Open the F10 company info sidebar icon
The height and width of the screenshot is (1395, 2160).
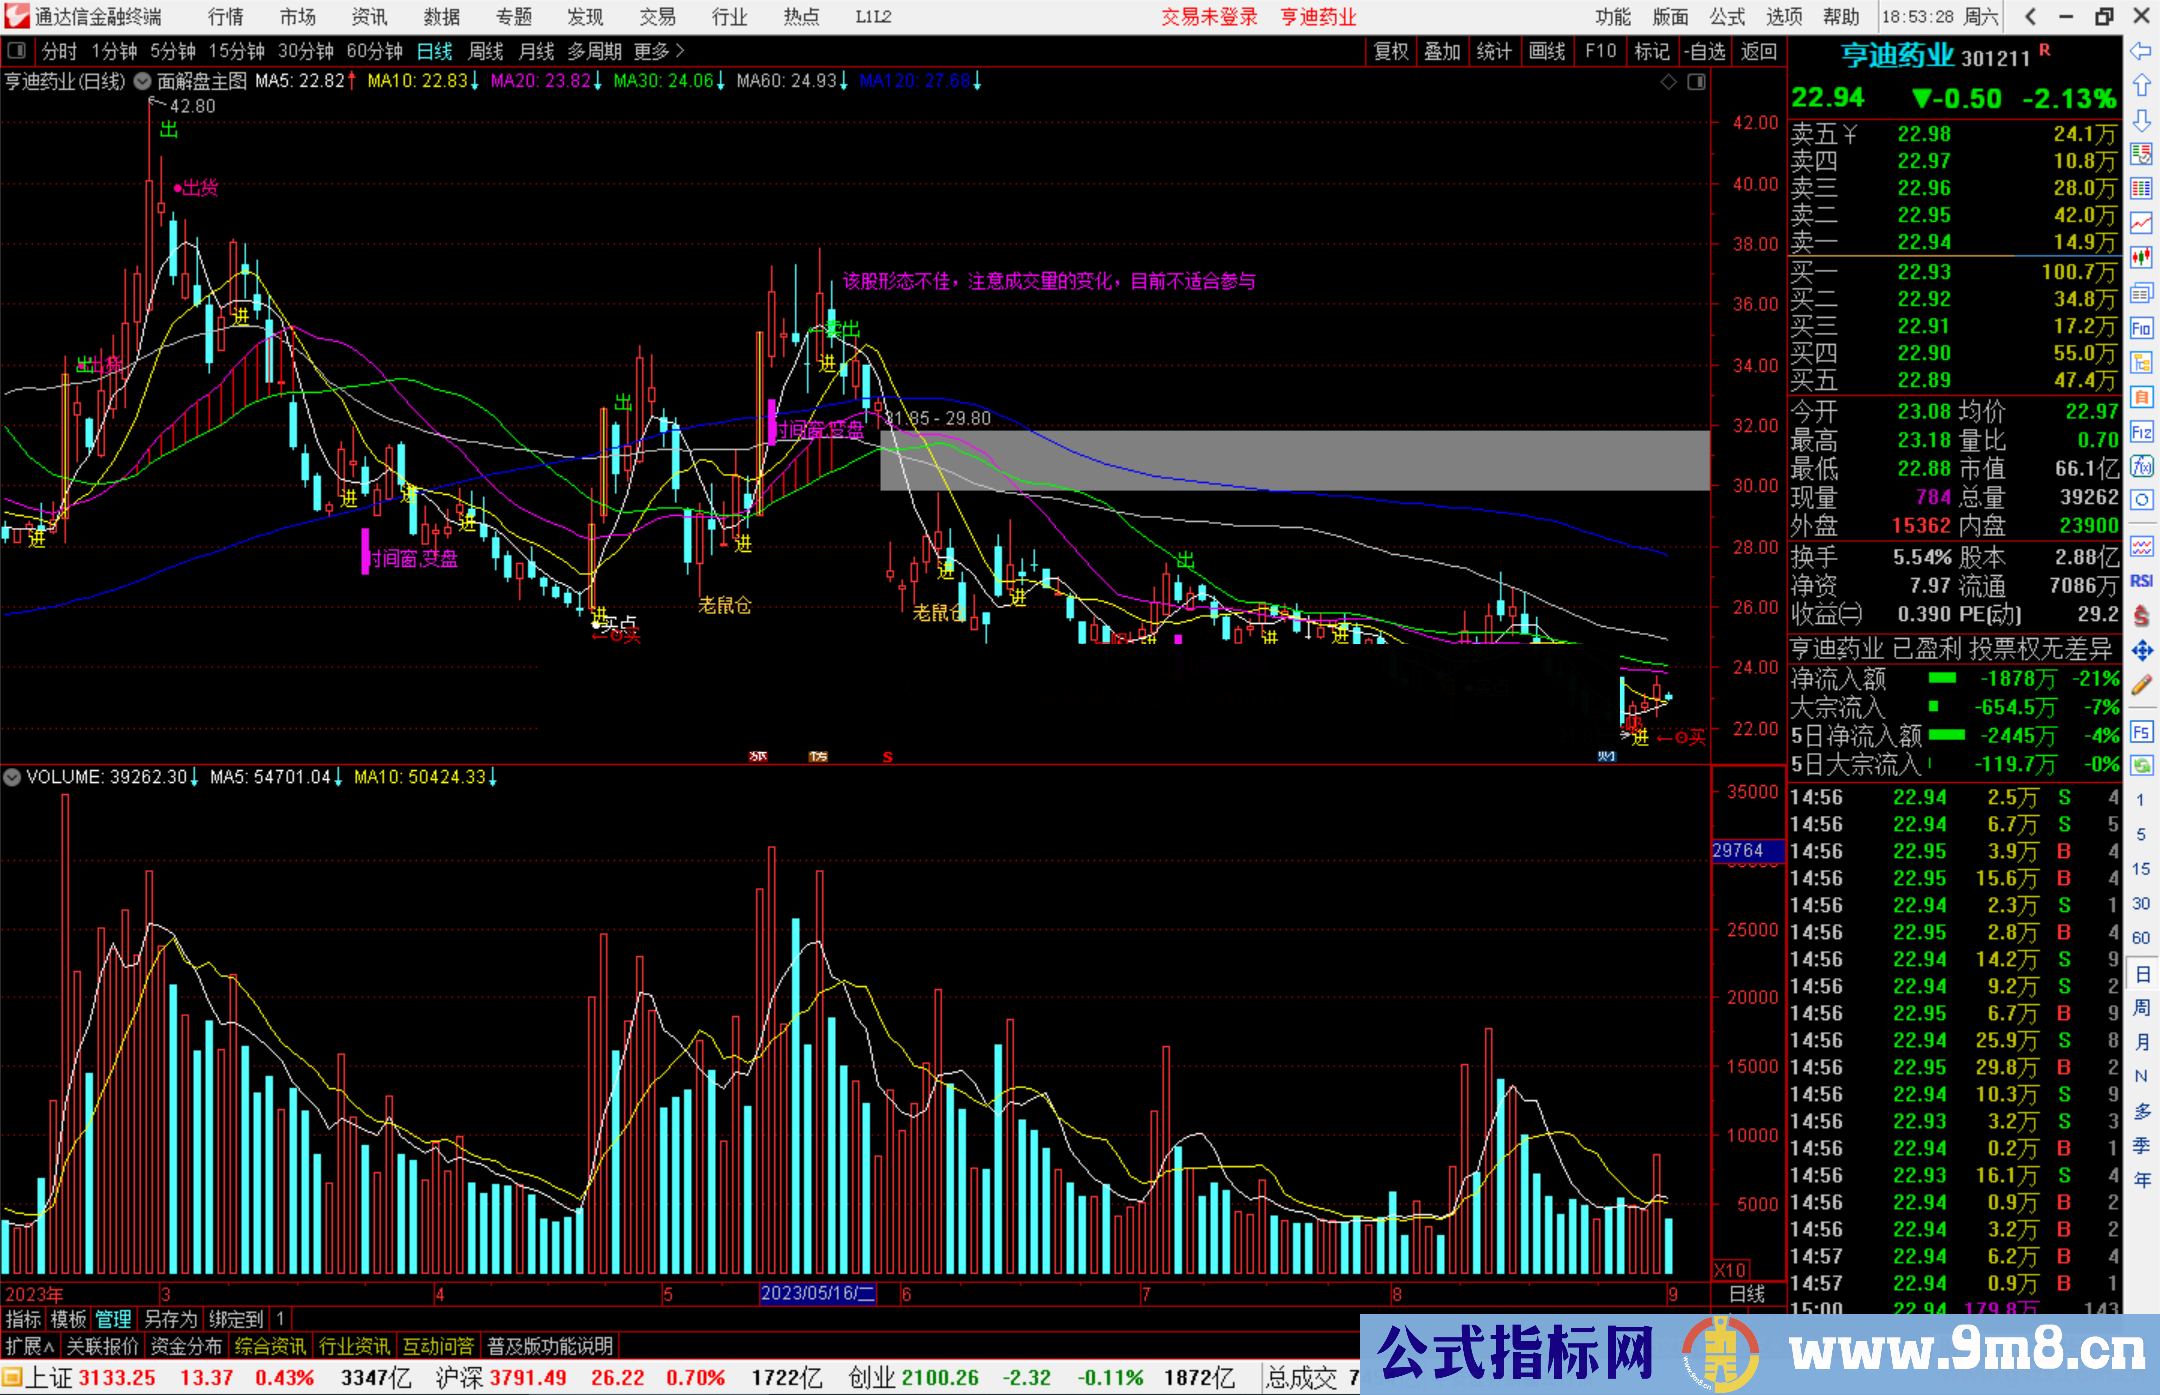[2141, 328]
